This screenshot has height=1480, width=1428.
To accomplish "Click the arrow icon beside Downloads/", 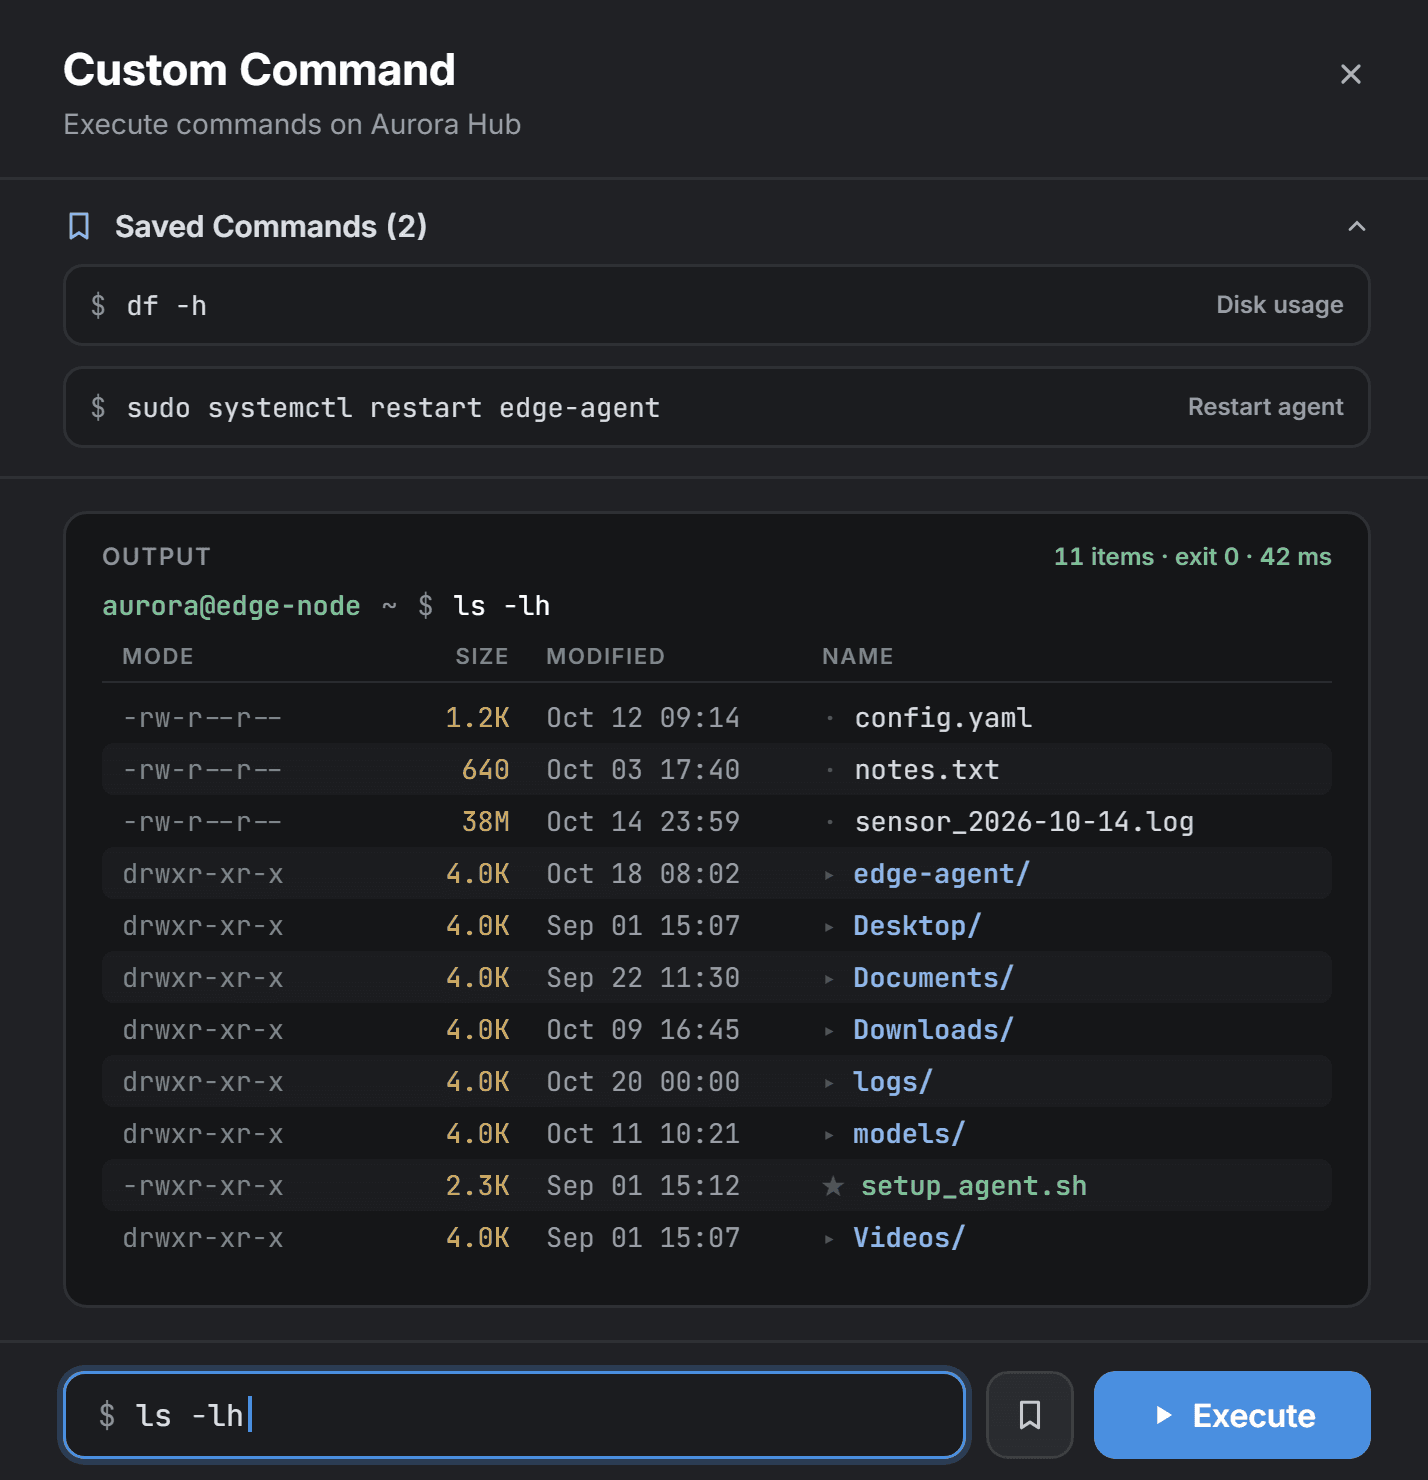I will (x=829, y=1031).
